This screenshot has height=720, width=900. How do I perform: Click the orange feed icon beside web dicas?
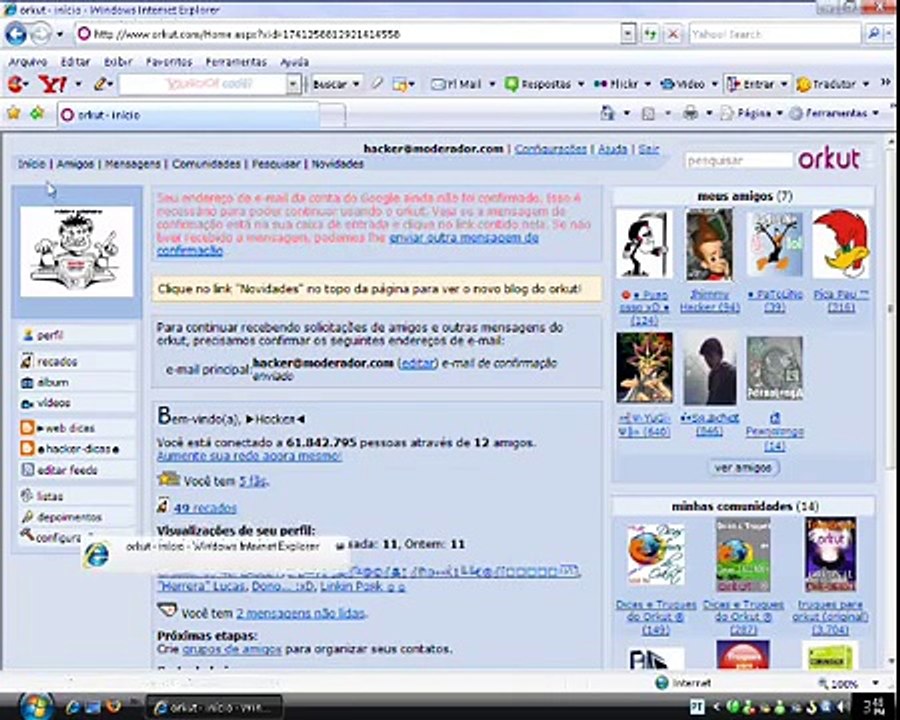(27, 428)
